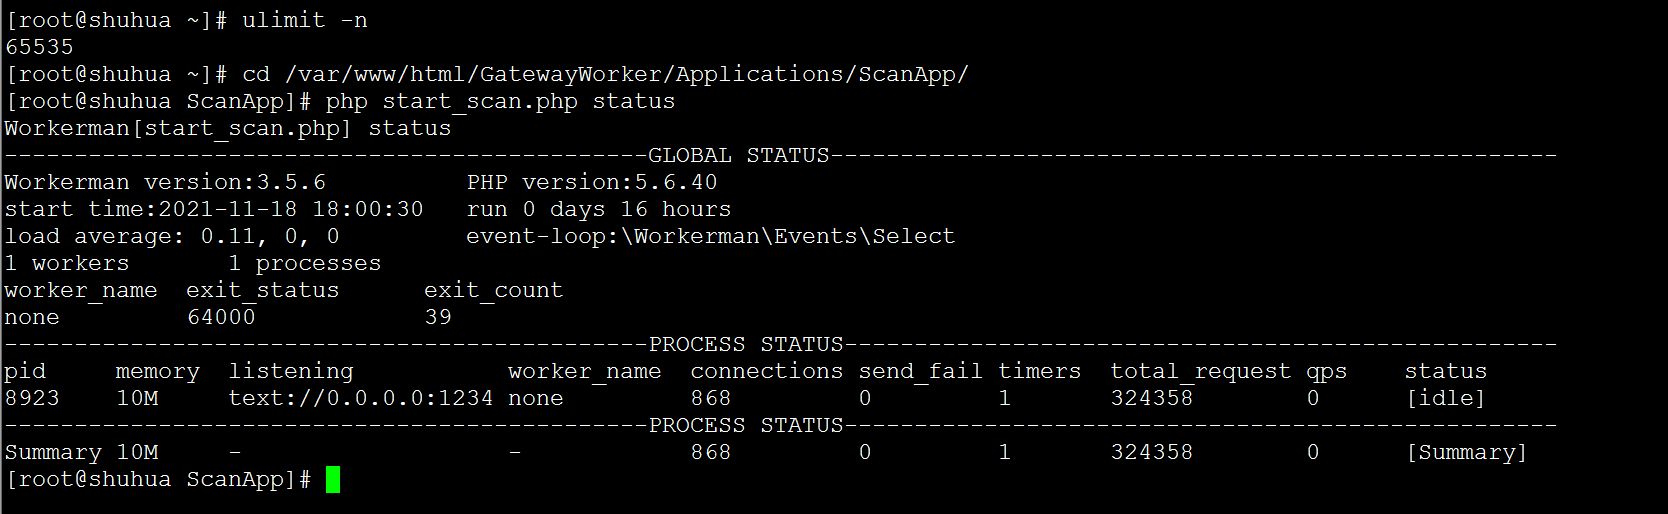Click the exit_count value 39
The image size is (1668, 514).
[x=438, y=318]
